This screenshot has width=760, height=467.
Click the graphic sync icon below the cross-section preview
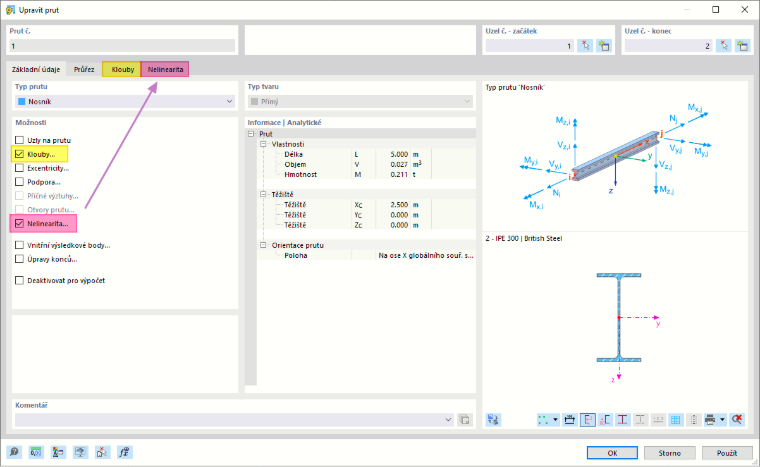click(493, 419)
